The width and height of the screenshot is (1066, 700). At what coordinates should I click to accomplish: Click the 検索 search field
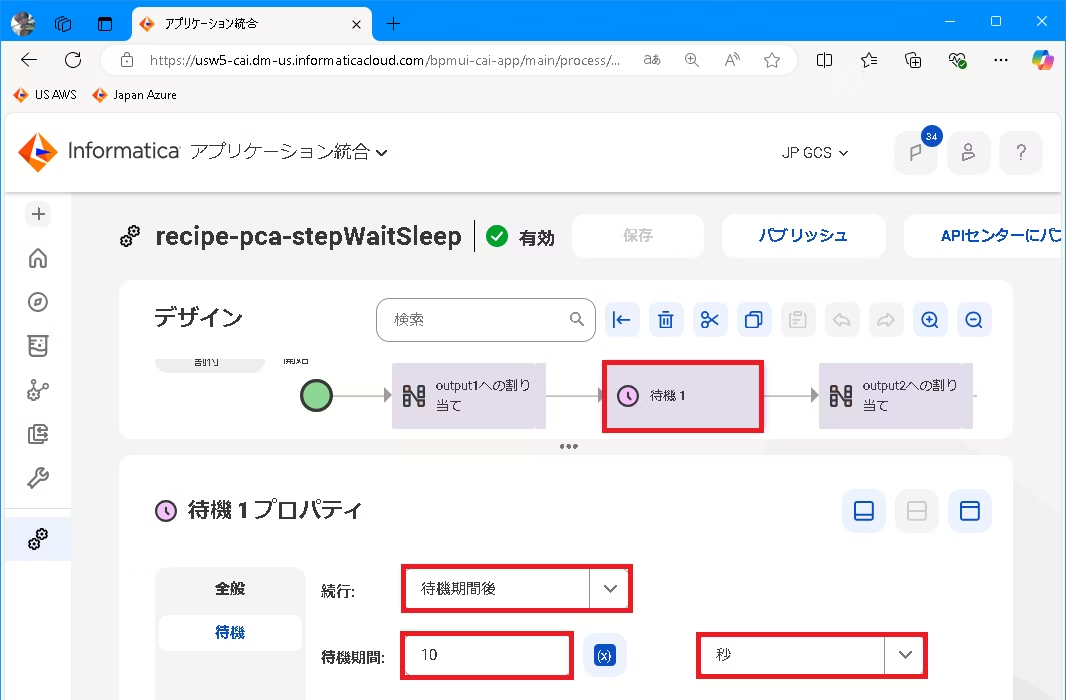[x=485, y=319]
